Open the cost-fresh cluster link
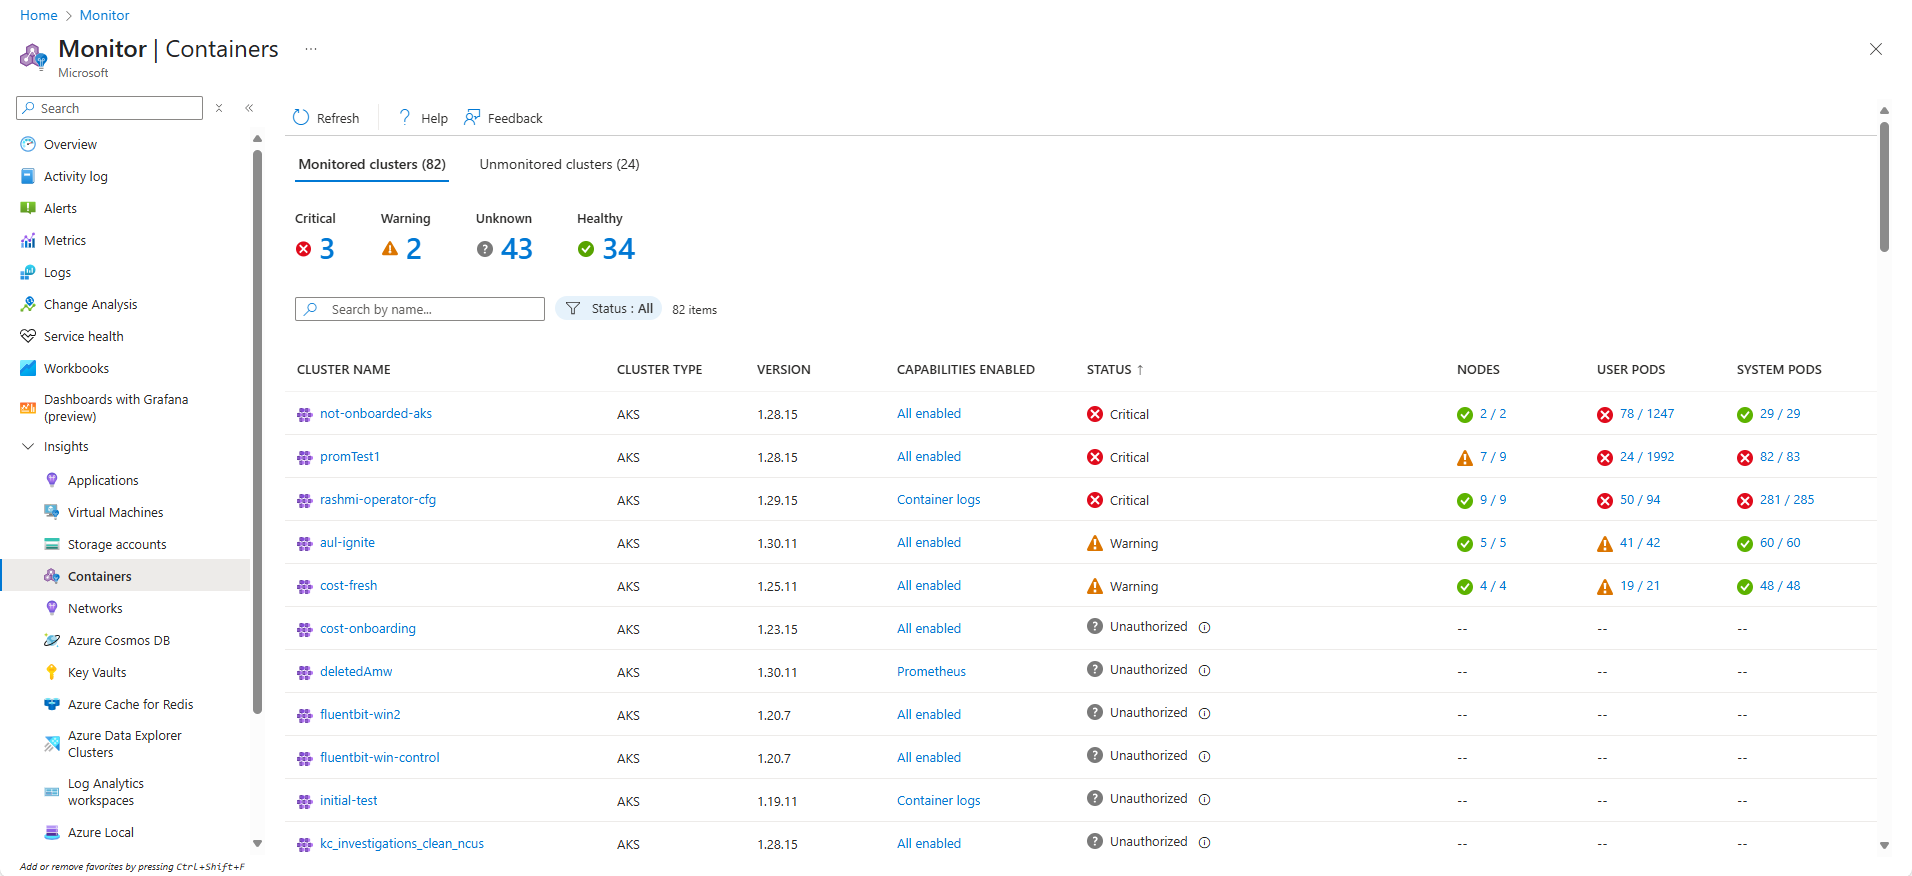The image size is (1912, 876). click(349, 586)
